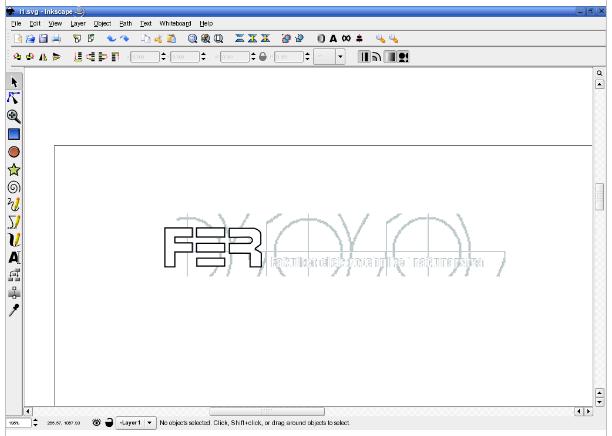
Task: Select the Connector tool
Action: tap(14, 275)
